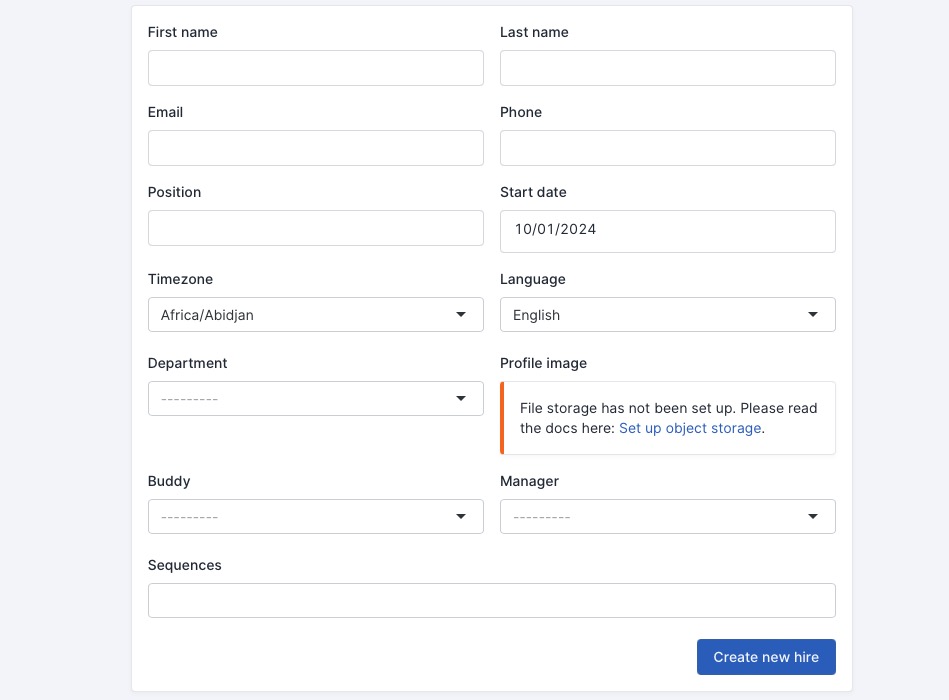This screenshot has width=949, height=700.
Task: Focus the Phone input field
Action: click(667, 148)
